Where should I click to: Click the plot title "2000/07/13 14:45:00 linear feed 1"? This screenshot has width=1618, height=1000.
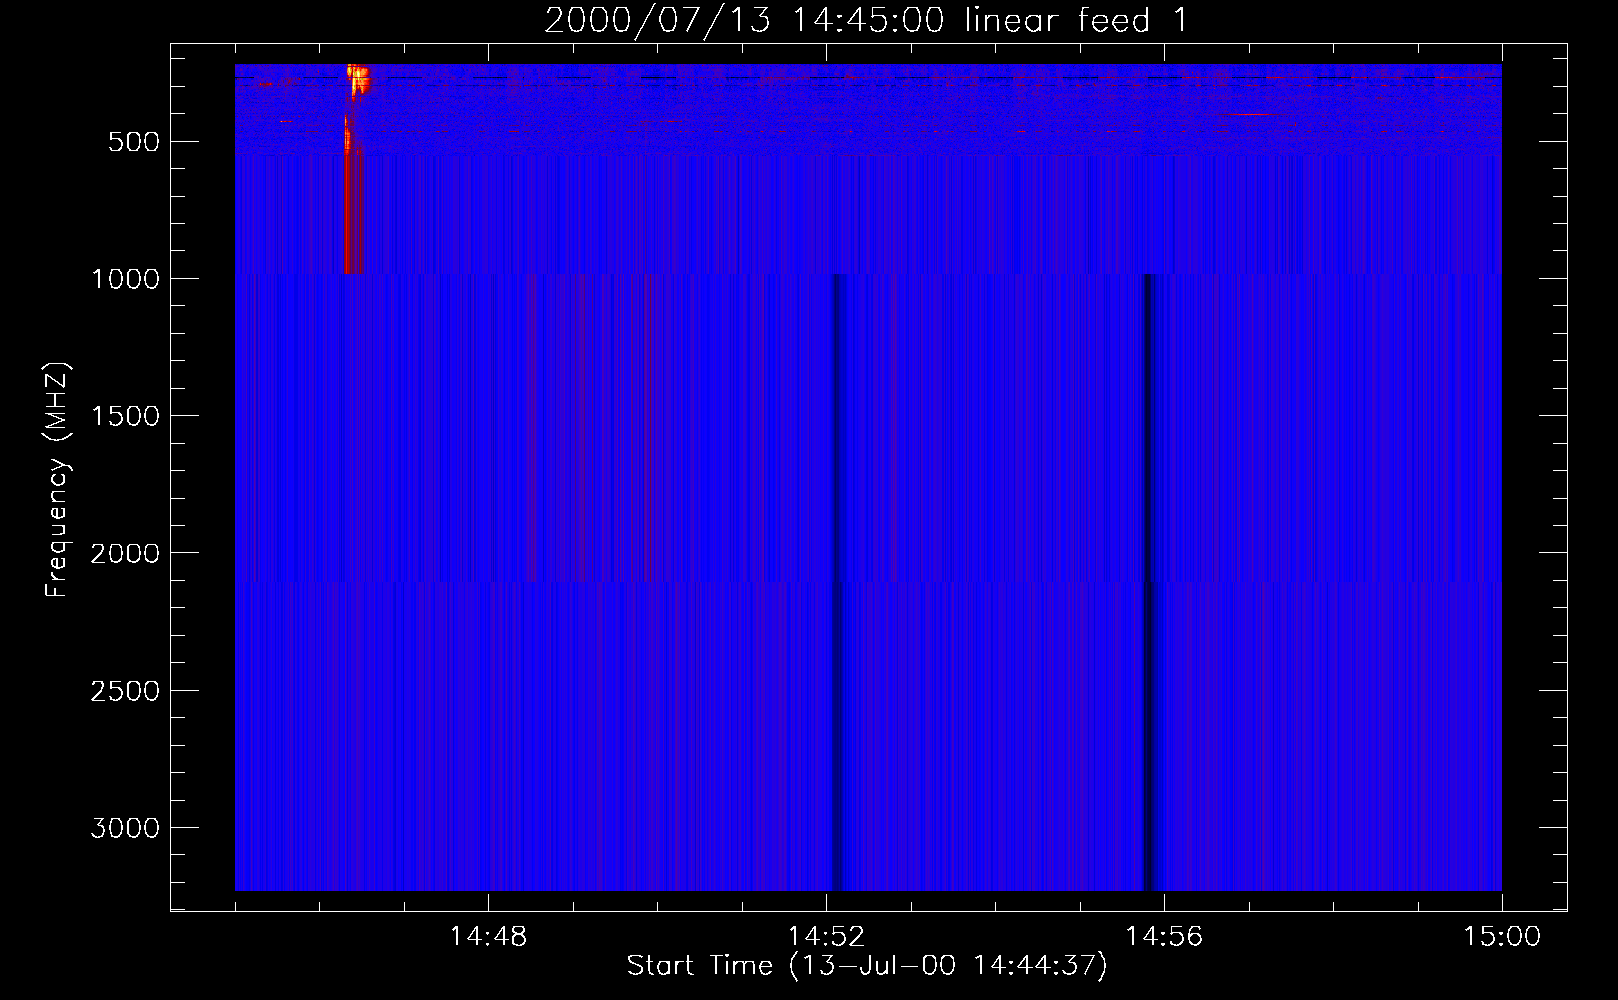(866, 20)
